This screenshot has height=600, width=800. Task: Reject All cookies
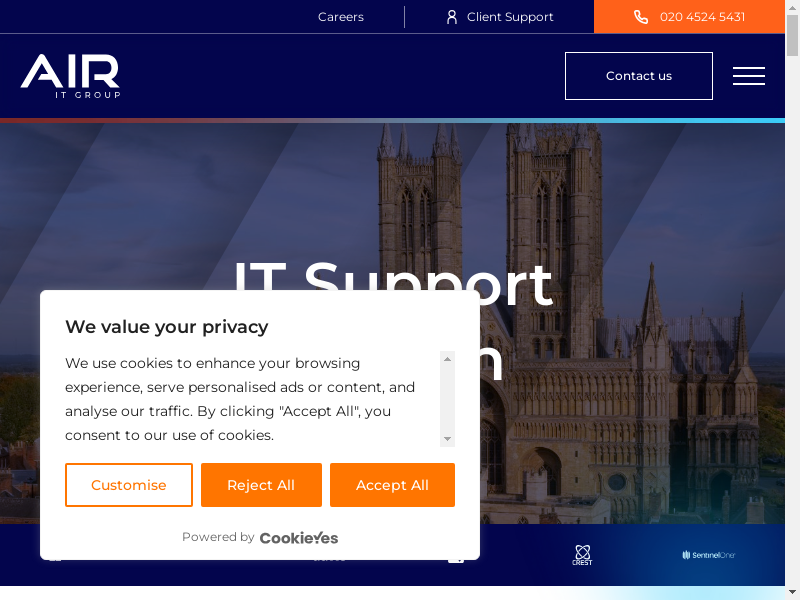(261, 485)
